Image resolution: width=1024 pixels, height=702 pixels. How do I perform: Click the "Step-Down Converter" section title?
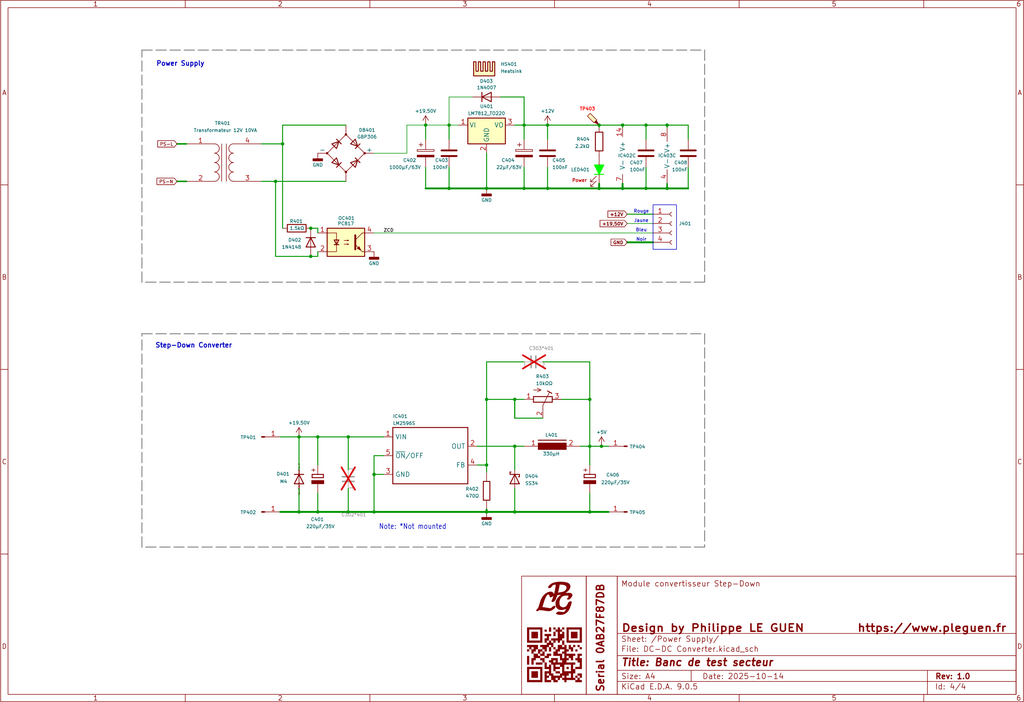point(193,345)
